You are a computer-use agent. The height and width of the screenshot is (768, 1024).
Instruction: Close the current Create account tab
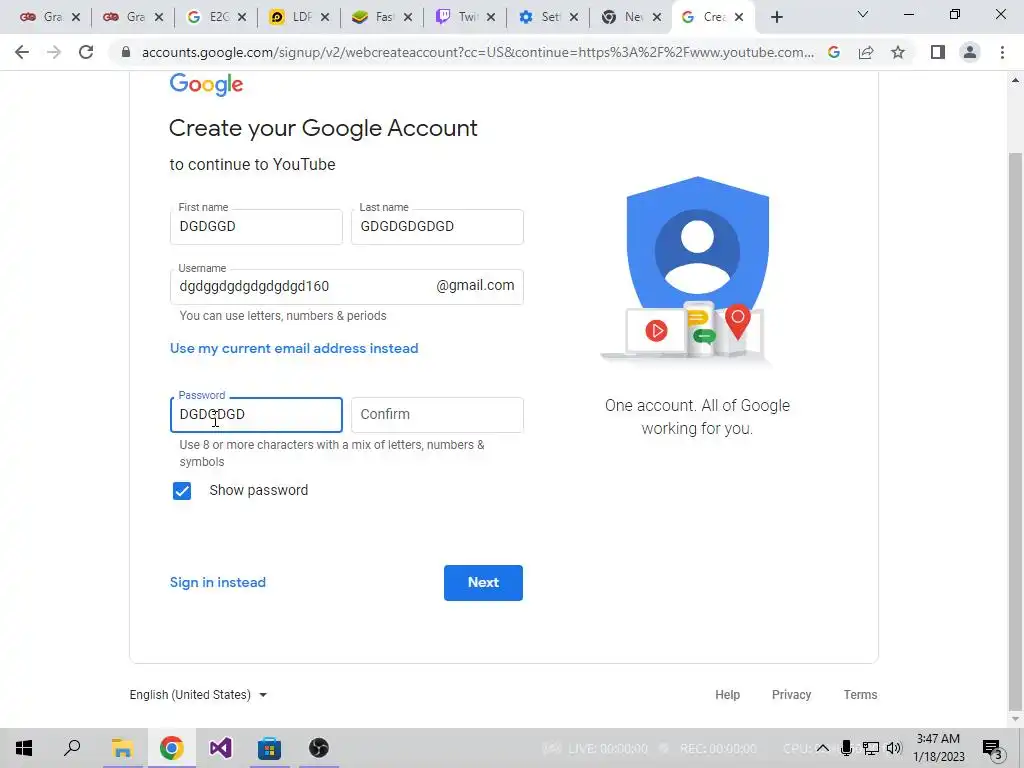[x=739, y=18]
